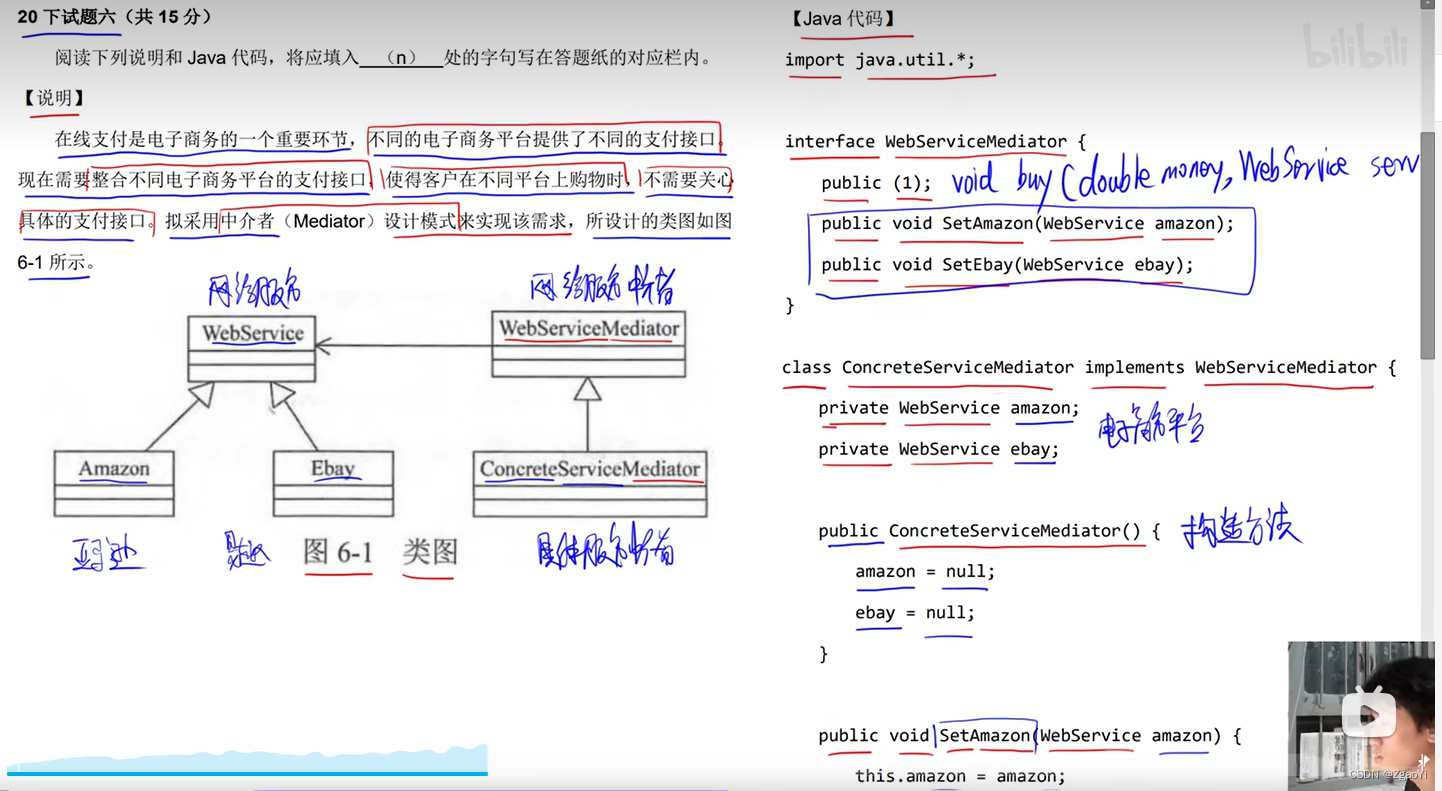
Task: Click the "【Java 代码】" section label
Action: pyautogui.click(x=842, y=18)
